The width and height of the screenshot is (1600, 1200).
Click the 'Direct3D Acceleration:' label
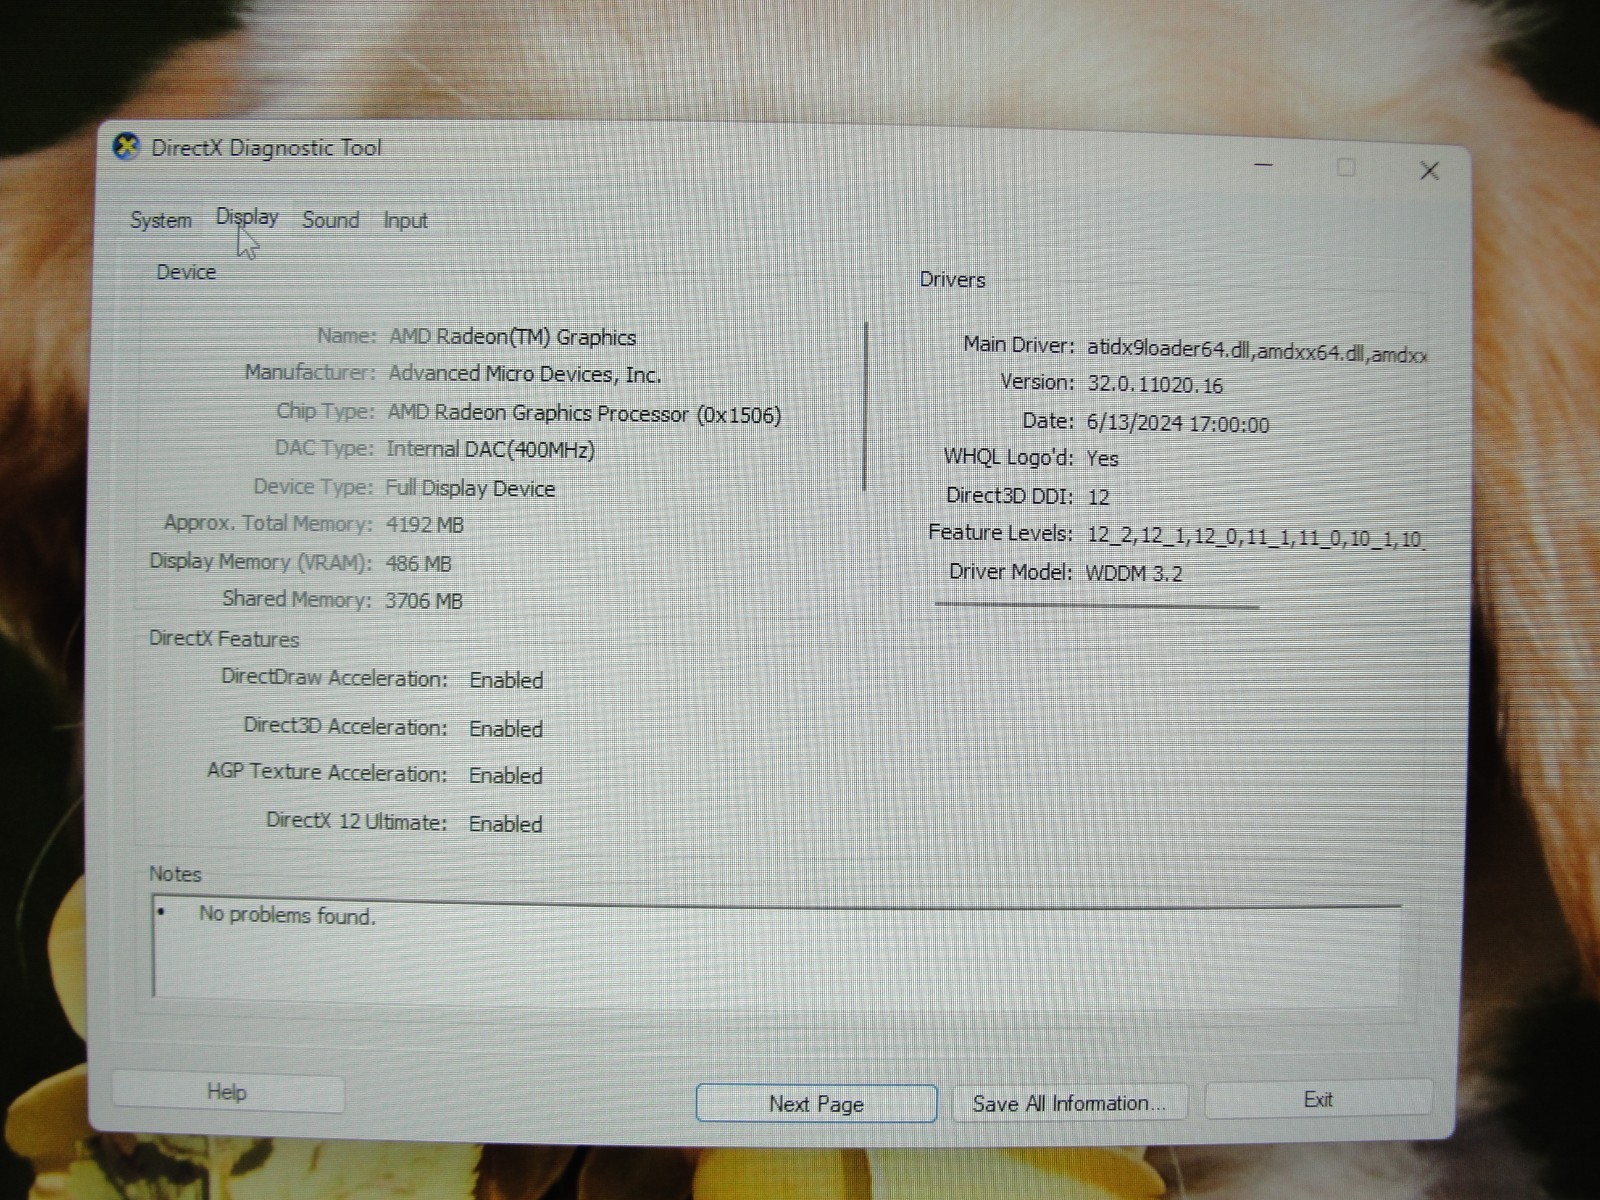[345, 727]
